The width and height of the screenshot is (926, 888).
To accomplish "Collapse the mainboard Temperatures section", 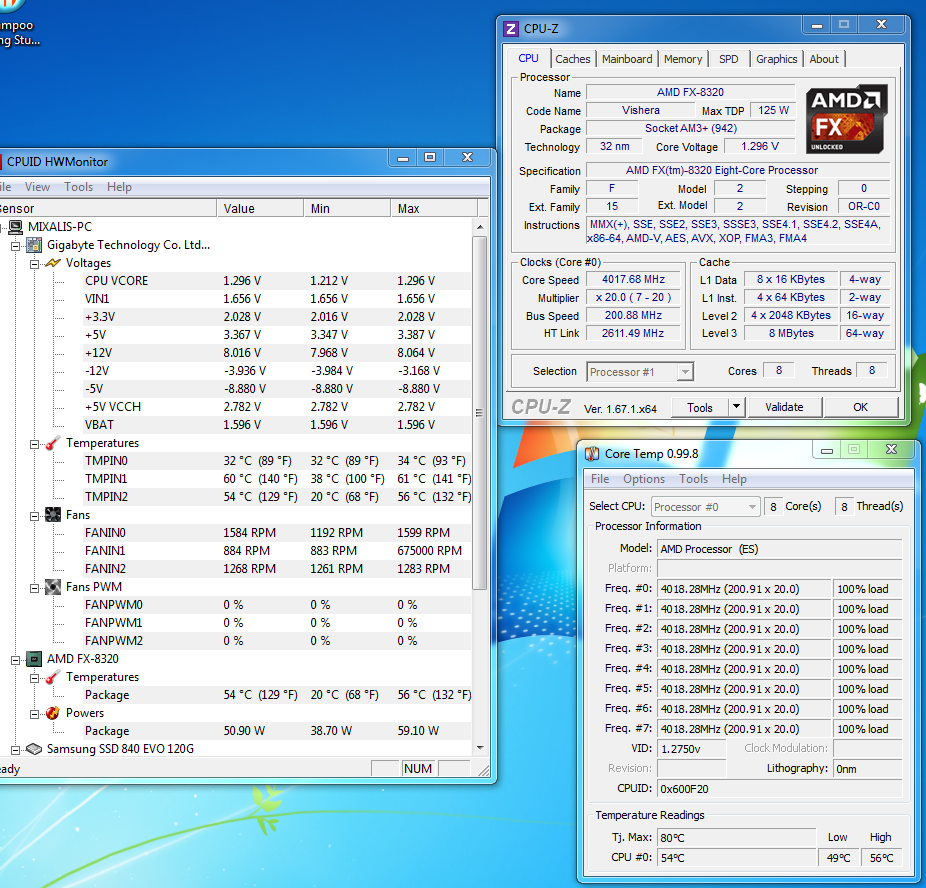I will click(34, 444).
